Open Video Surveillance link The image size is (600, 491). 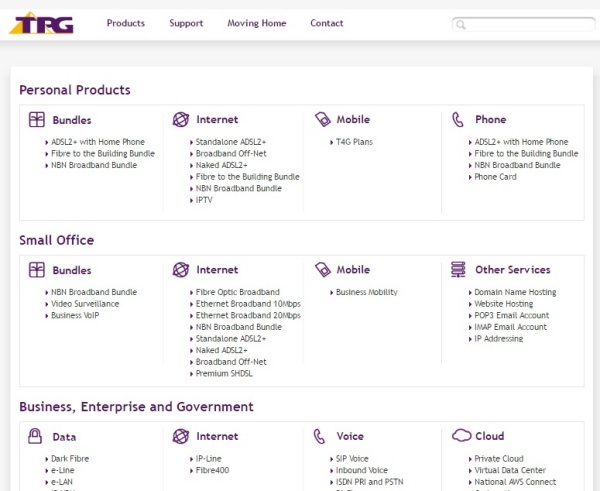85,304
